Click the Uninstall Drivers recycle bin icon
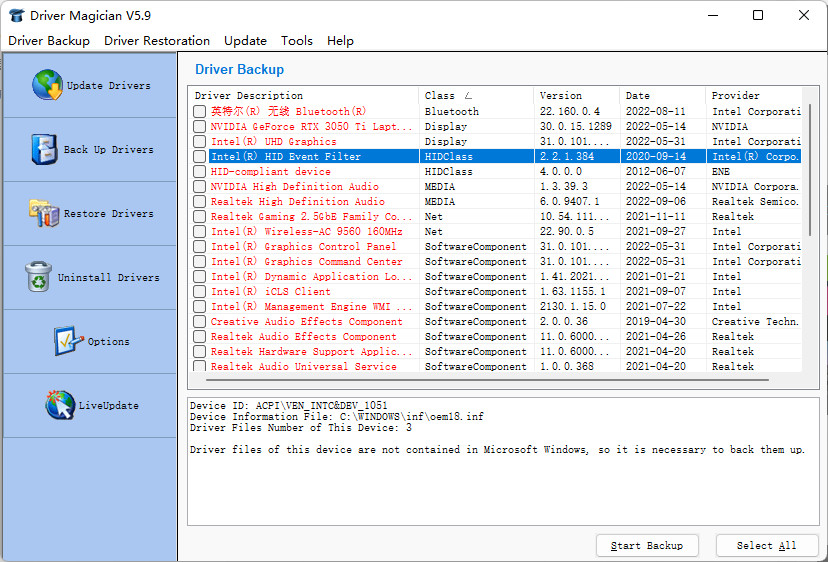 [x=39, y=277]
